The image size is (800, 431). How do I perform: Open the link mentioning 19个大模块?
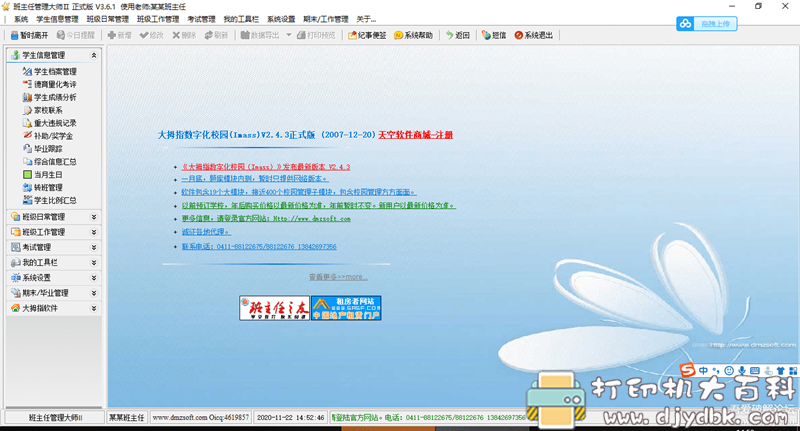click(x=299, y=192)
